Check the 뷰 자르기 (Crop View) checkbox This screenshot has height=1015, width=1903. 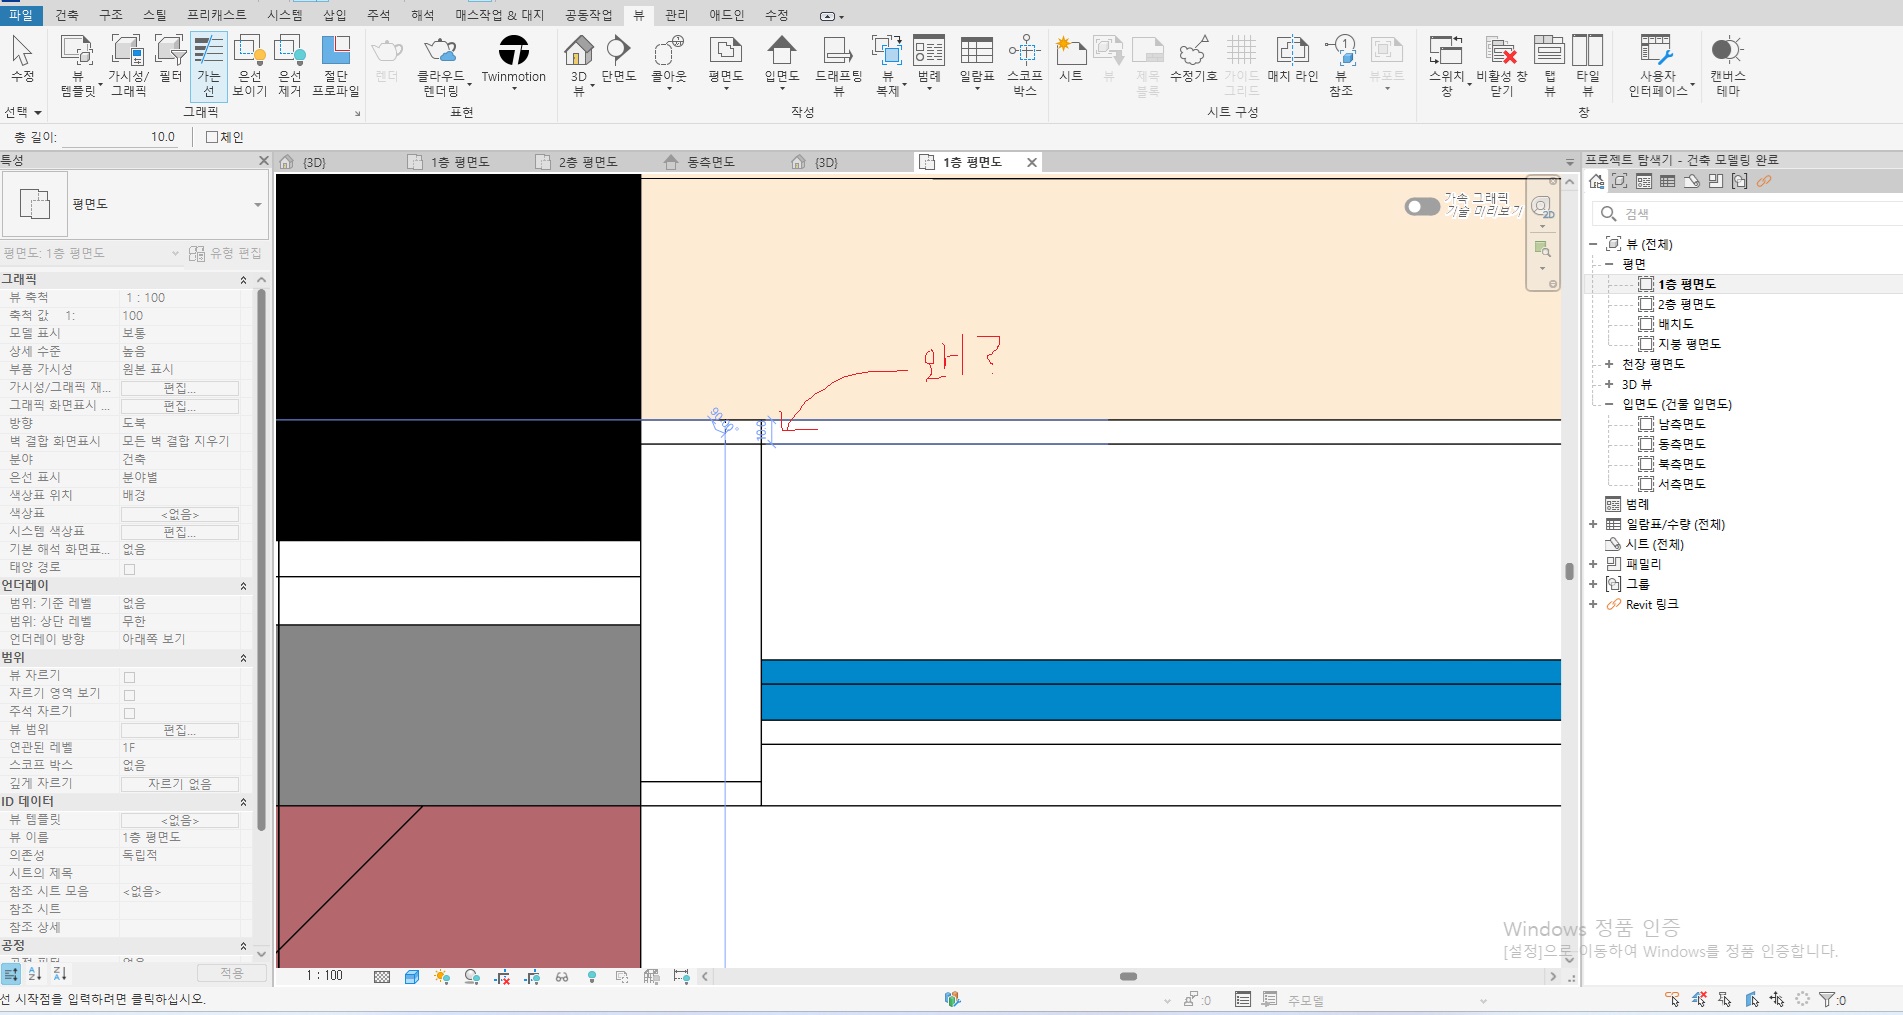(x=129, y=677)
